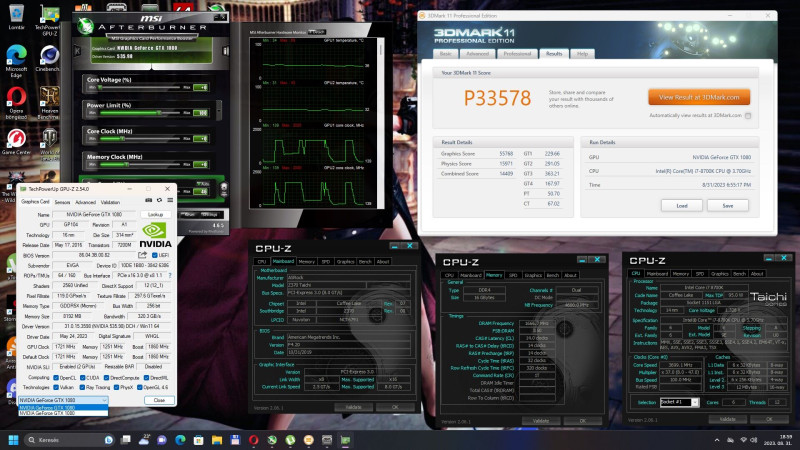Click Load button in 3DMark

682,206
